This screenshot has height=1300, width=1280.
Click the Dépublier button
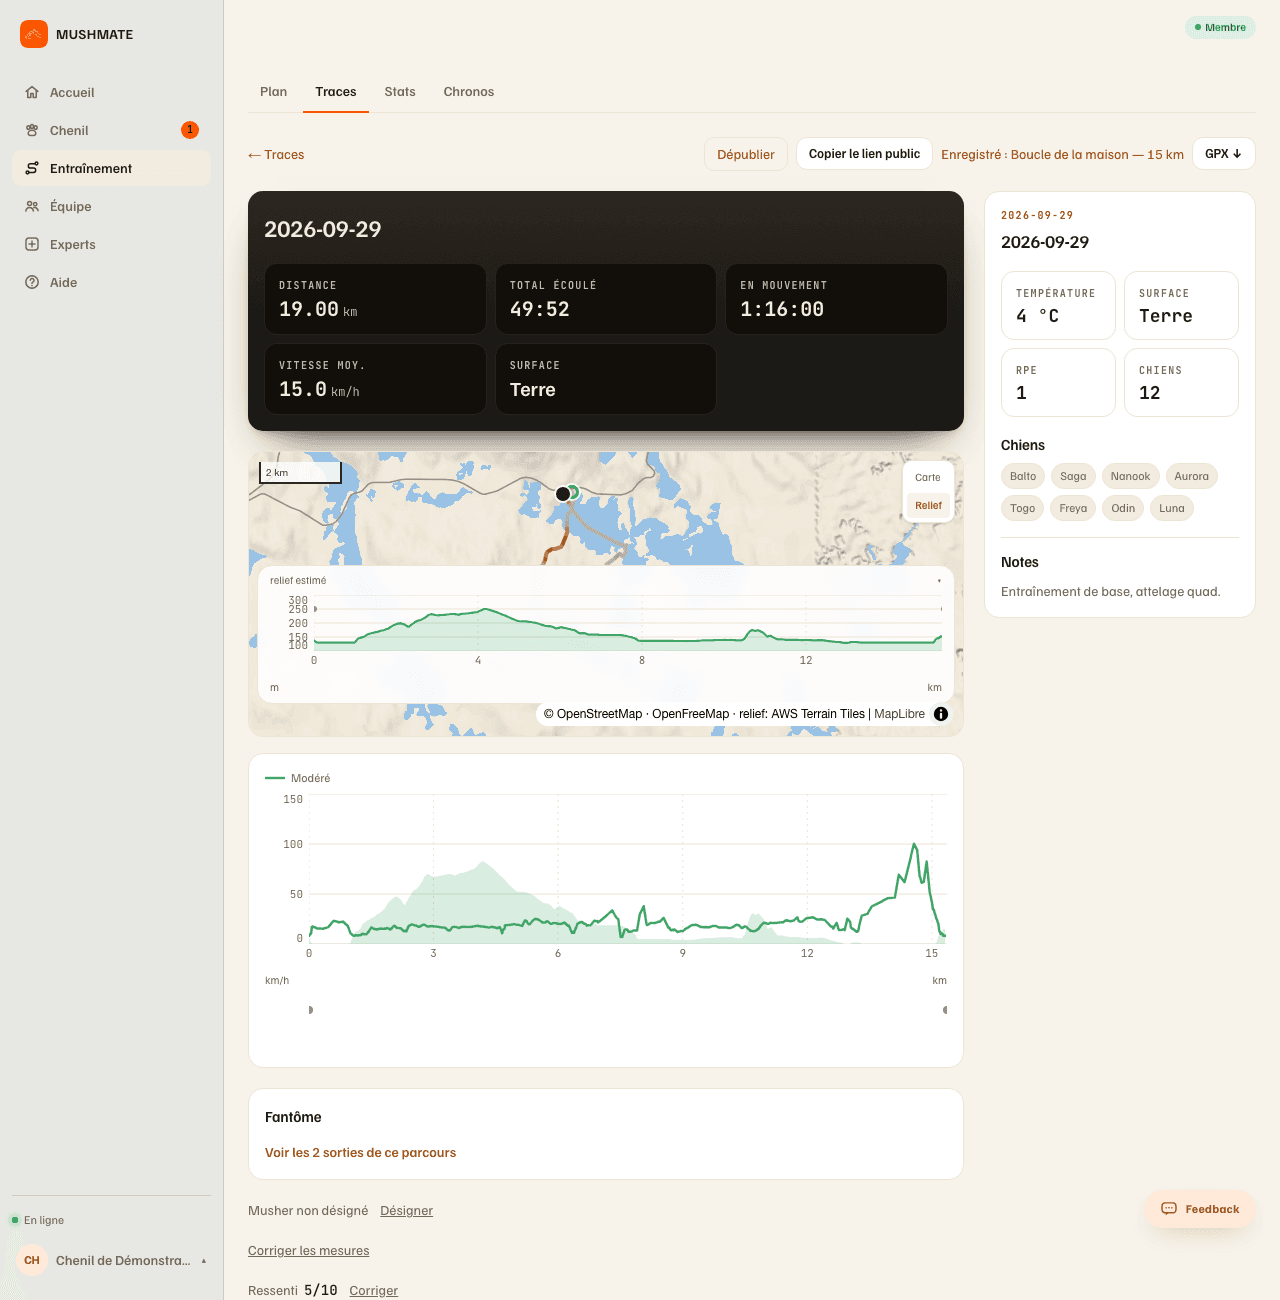tap(746, 154)
